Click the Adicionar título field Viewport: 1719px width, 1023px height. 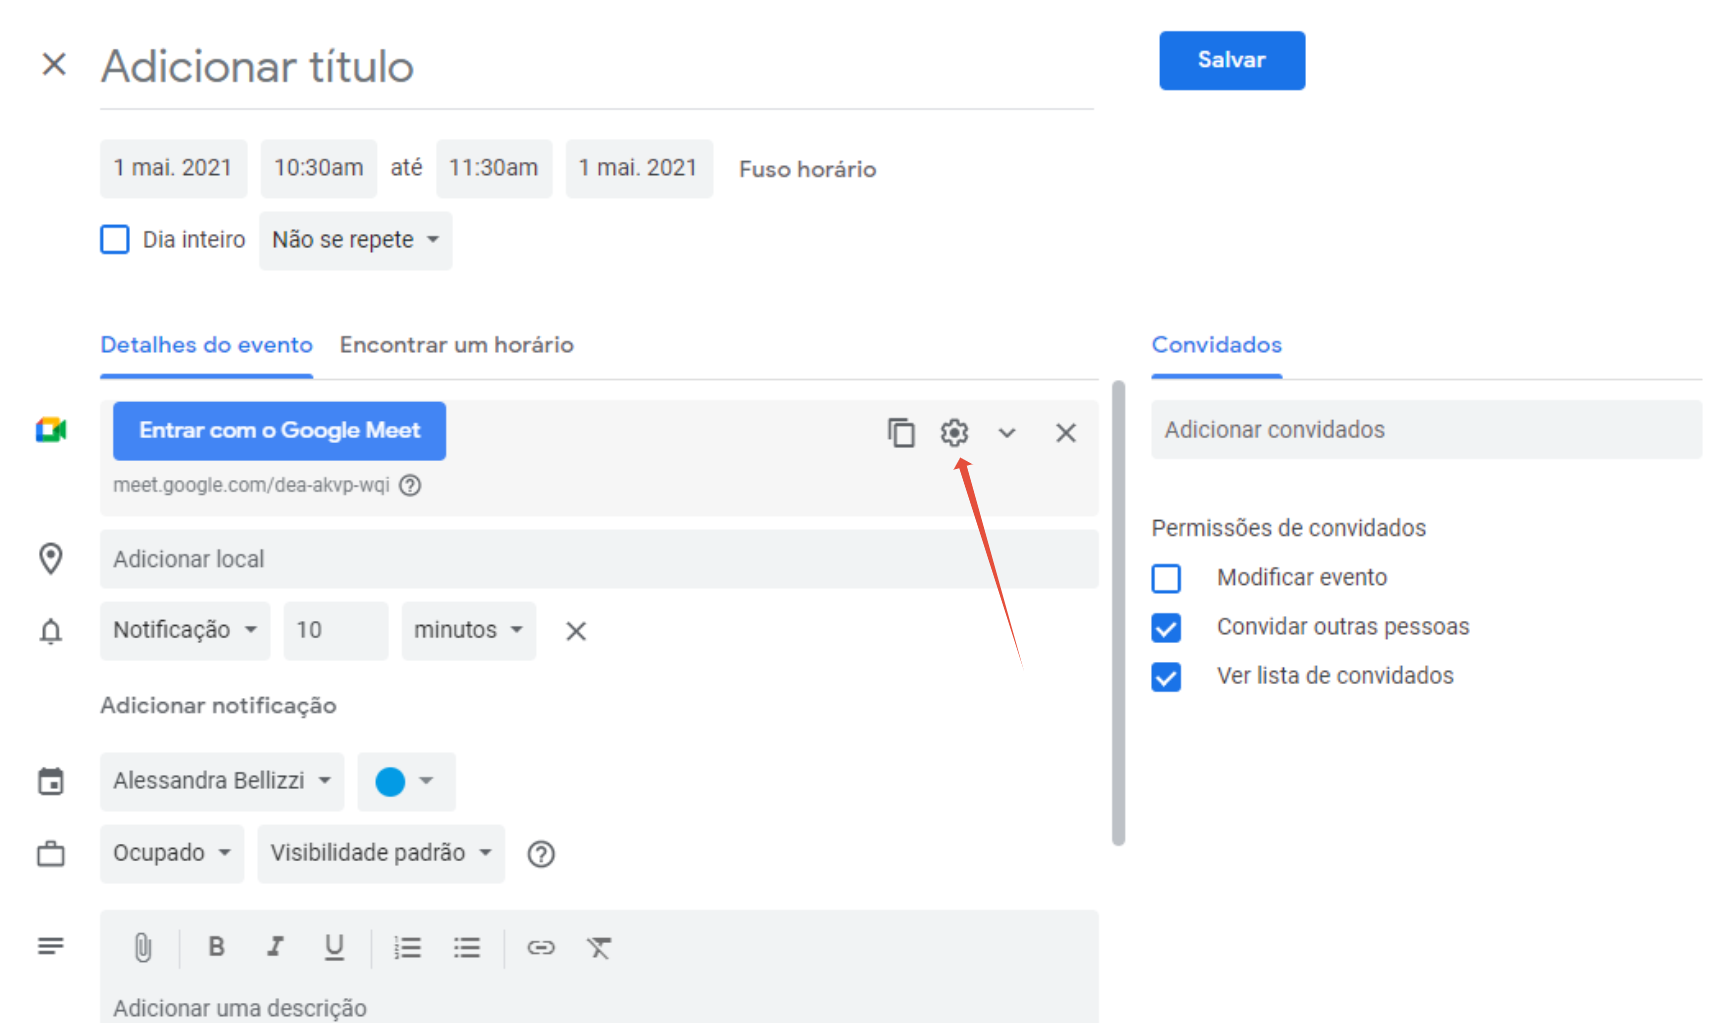597,67
